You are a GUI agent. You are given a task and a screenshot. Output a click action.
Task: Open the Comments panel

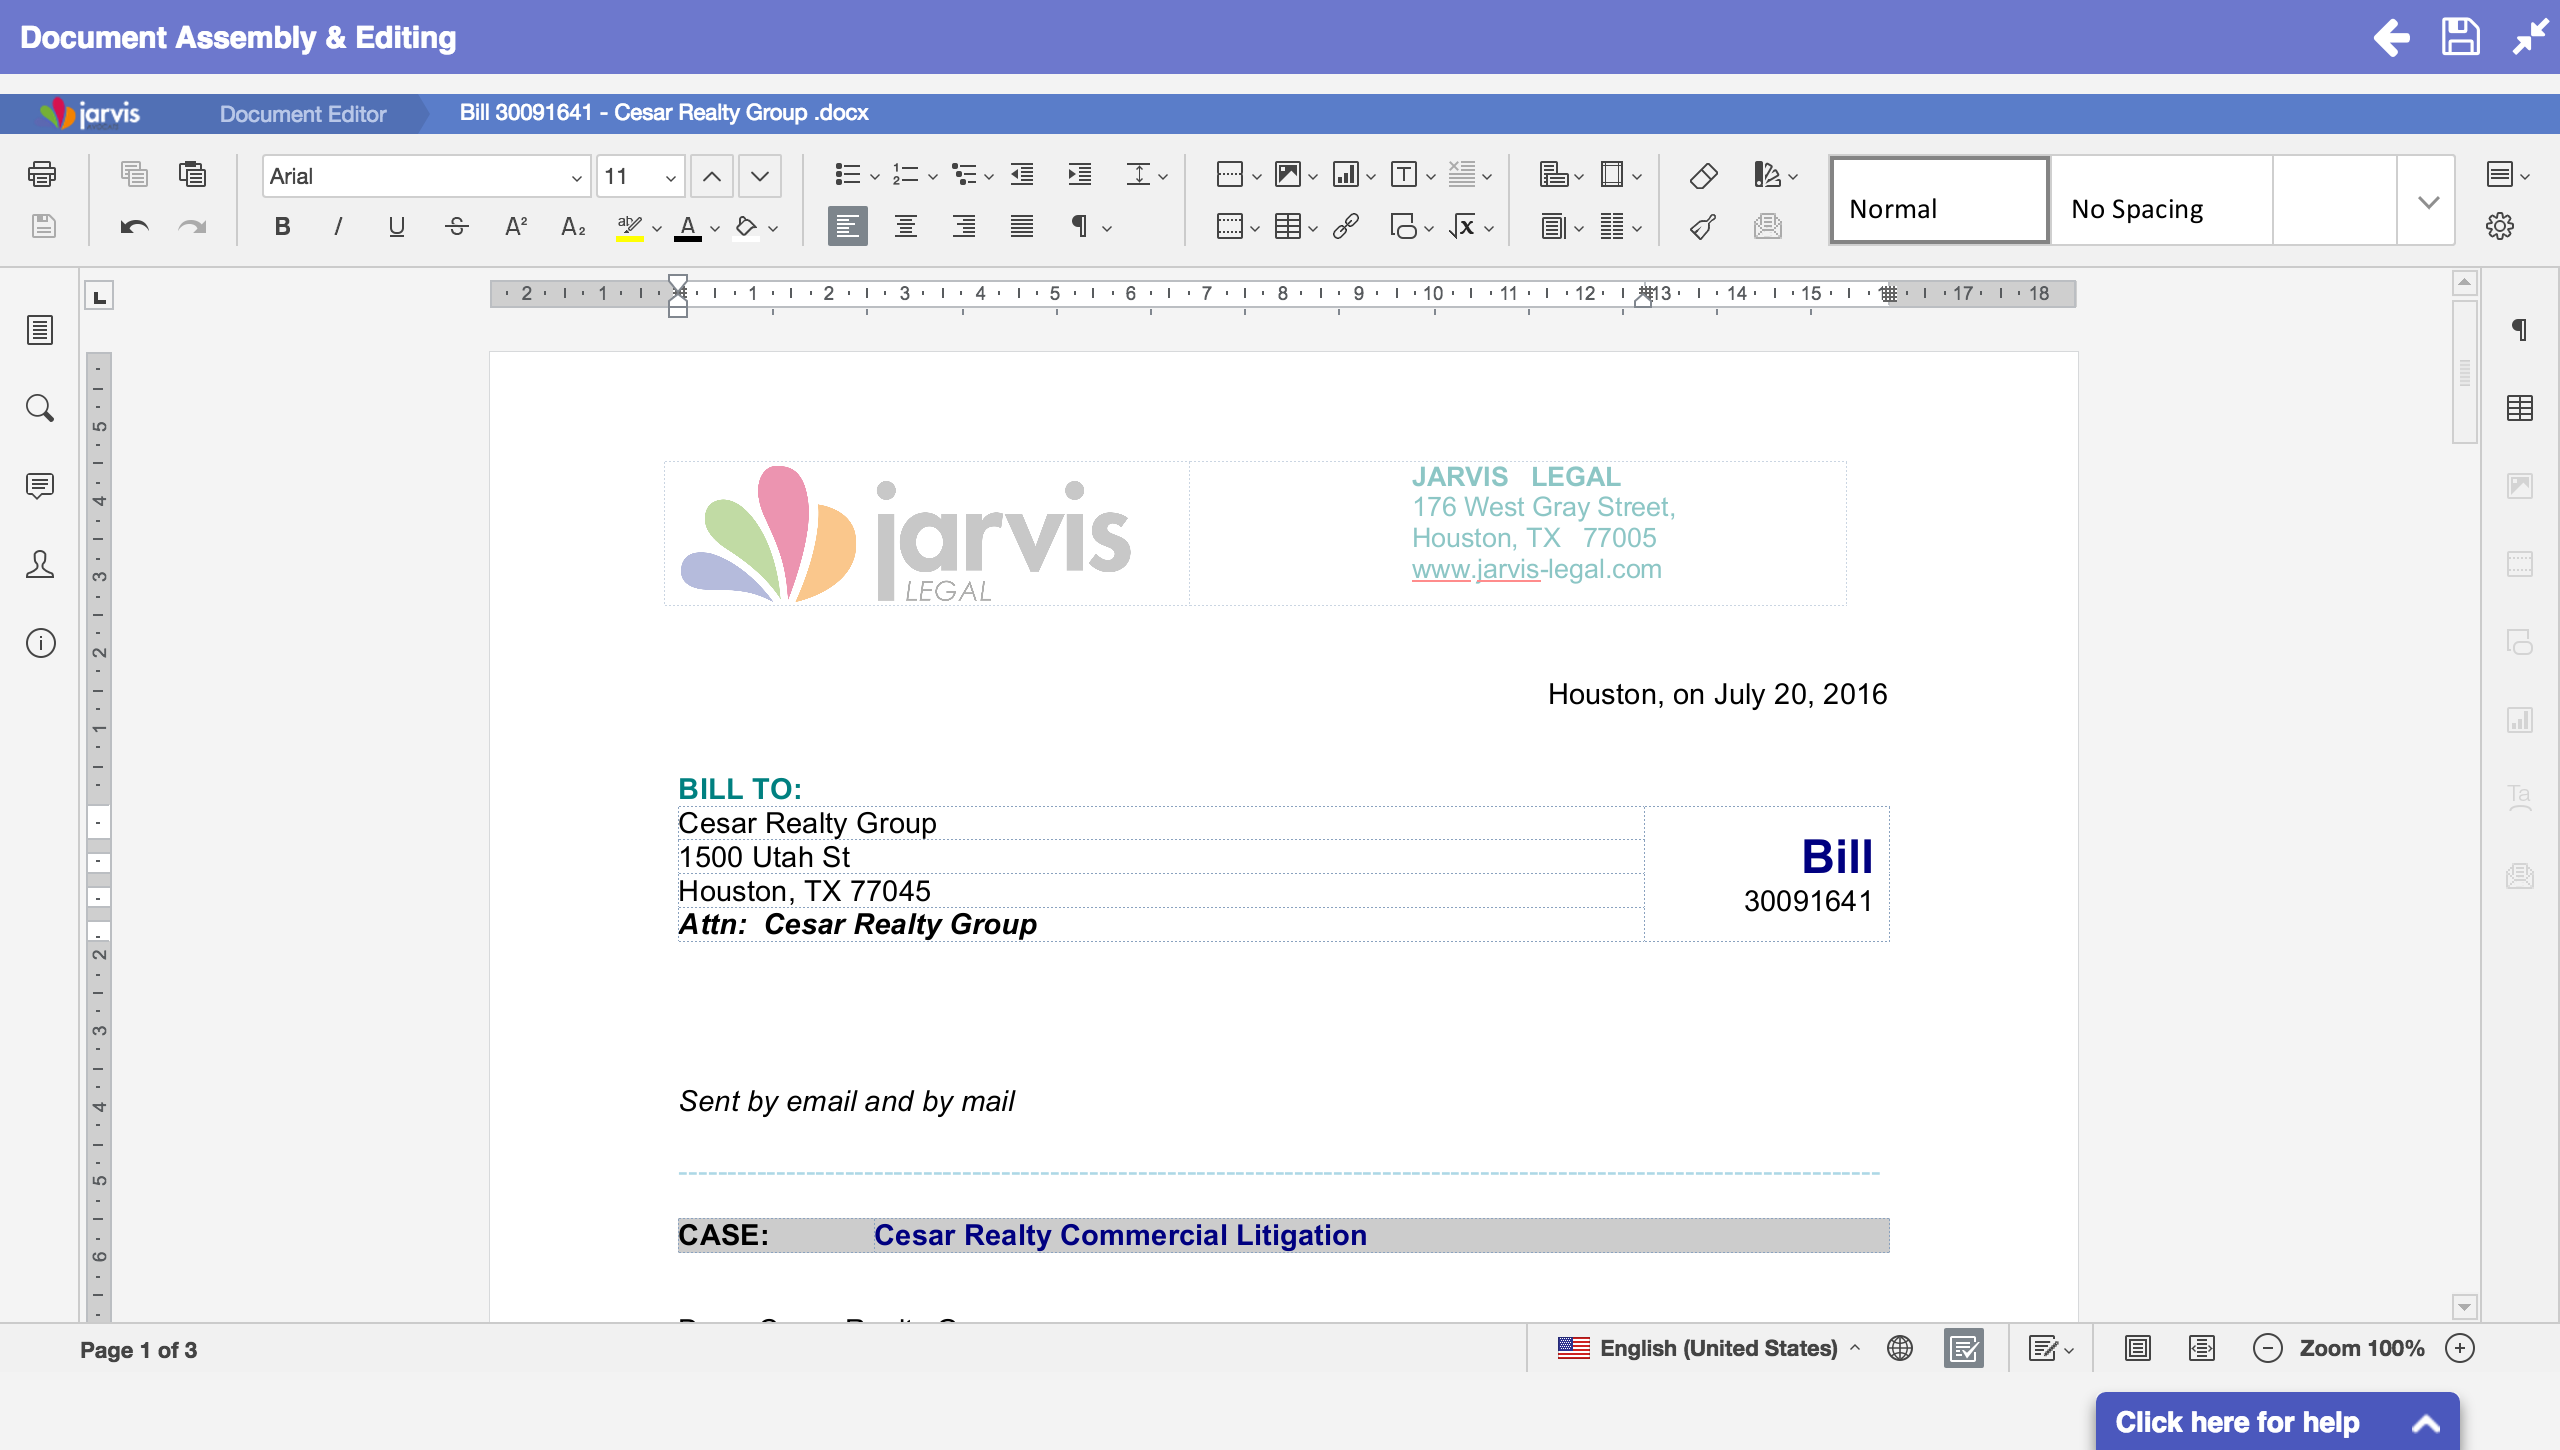(x=40, y=487)
